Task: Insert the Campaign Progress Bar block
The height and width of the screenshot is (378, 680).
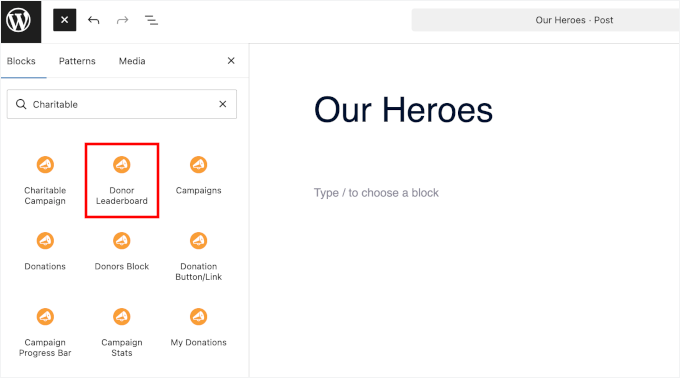Action: click(45, 332)
